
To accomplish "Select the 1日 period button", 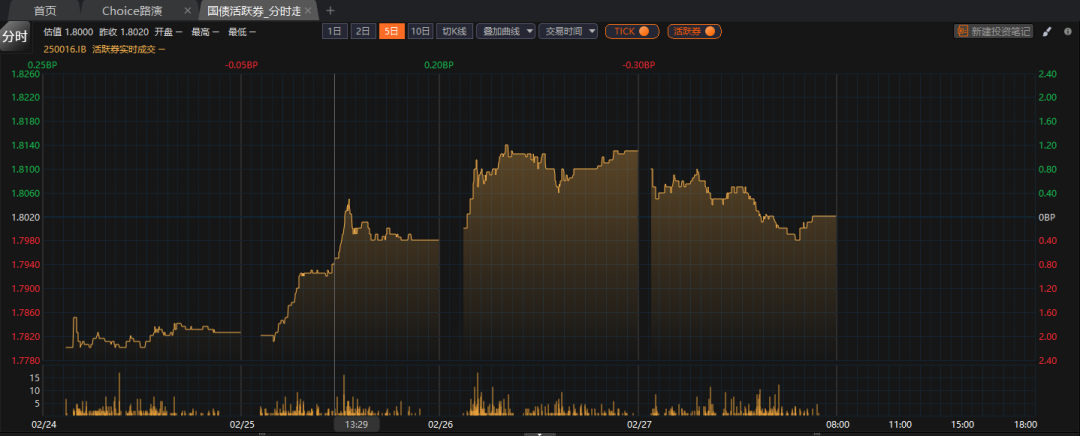I will [x=334, y=31].
